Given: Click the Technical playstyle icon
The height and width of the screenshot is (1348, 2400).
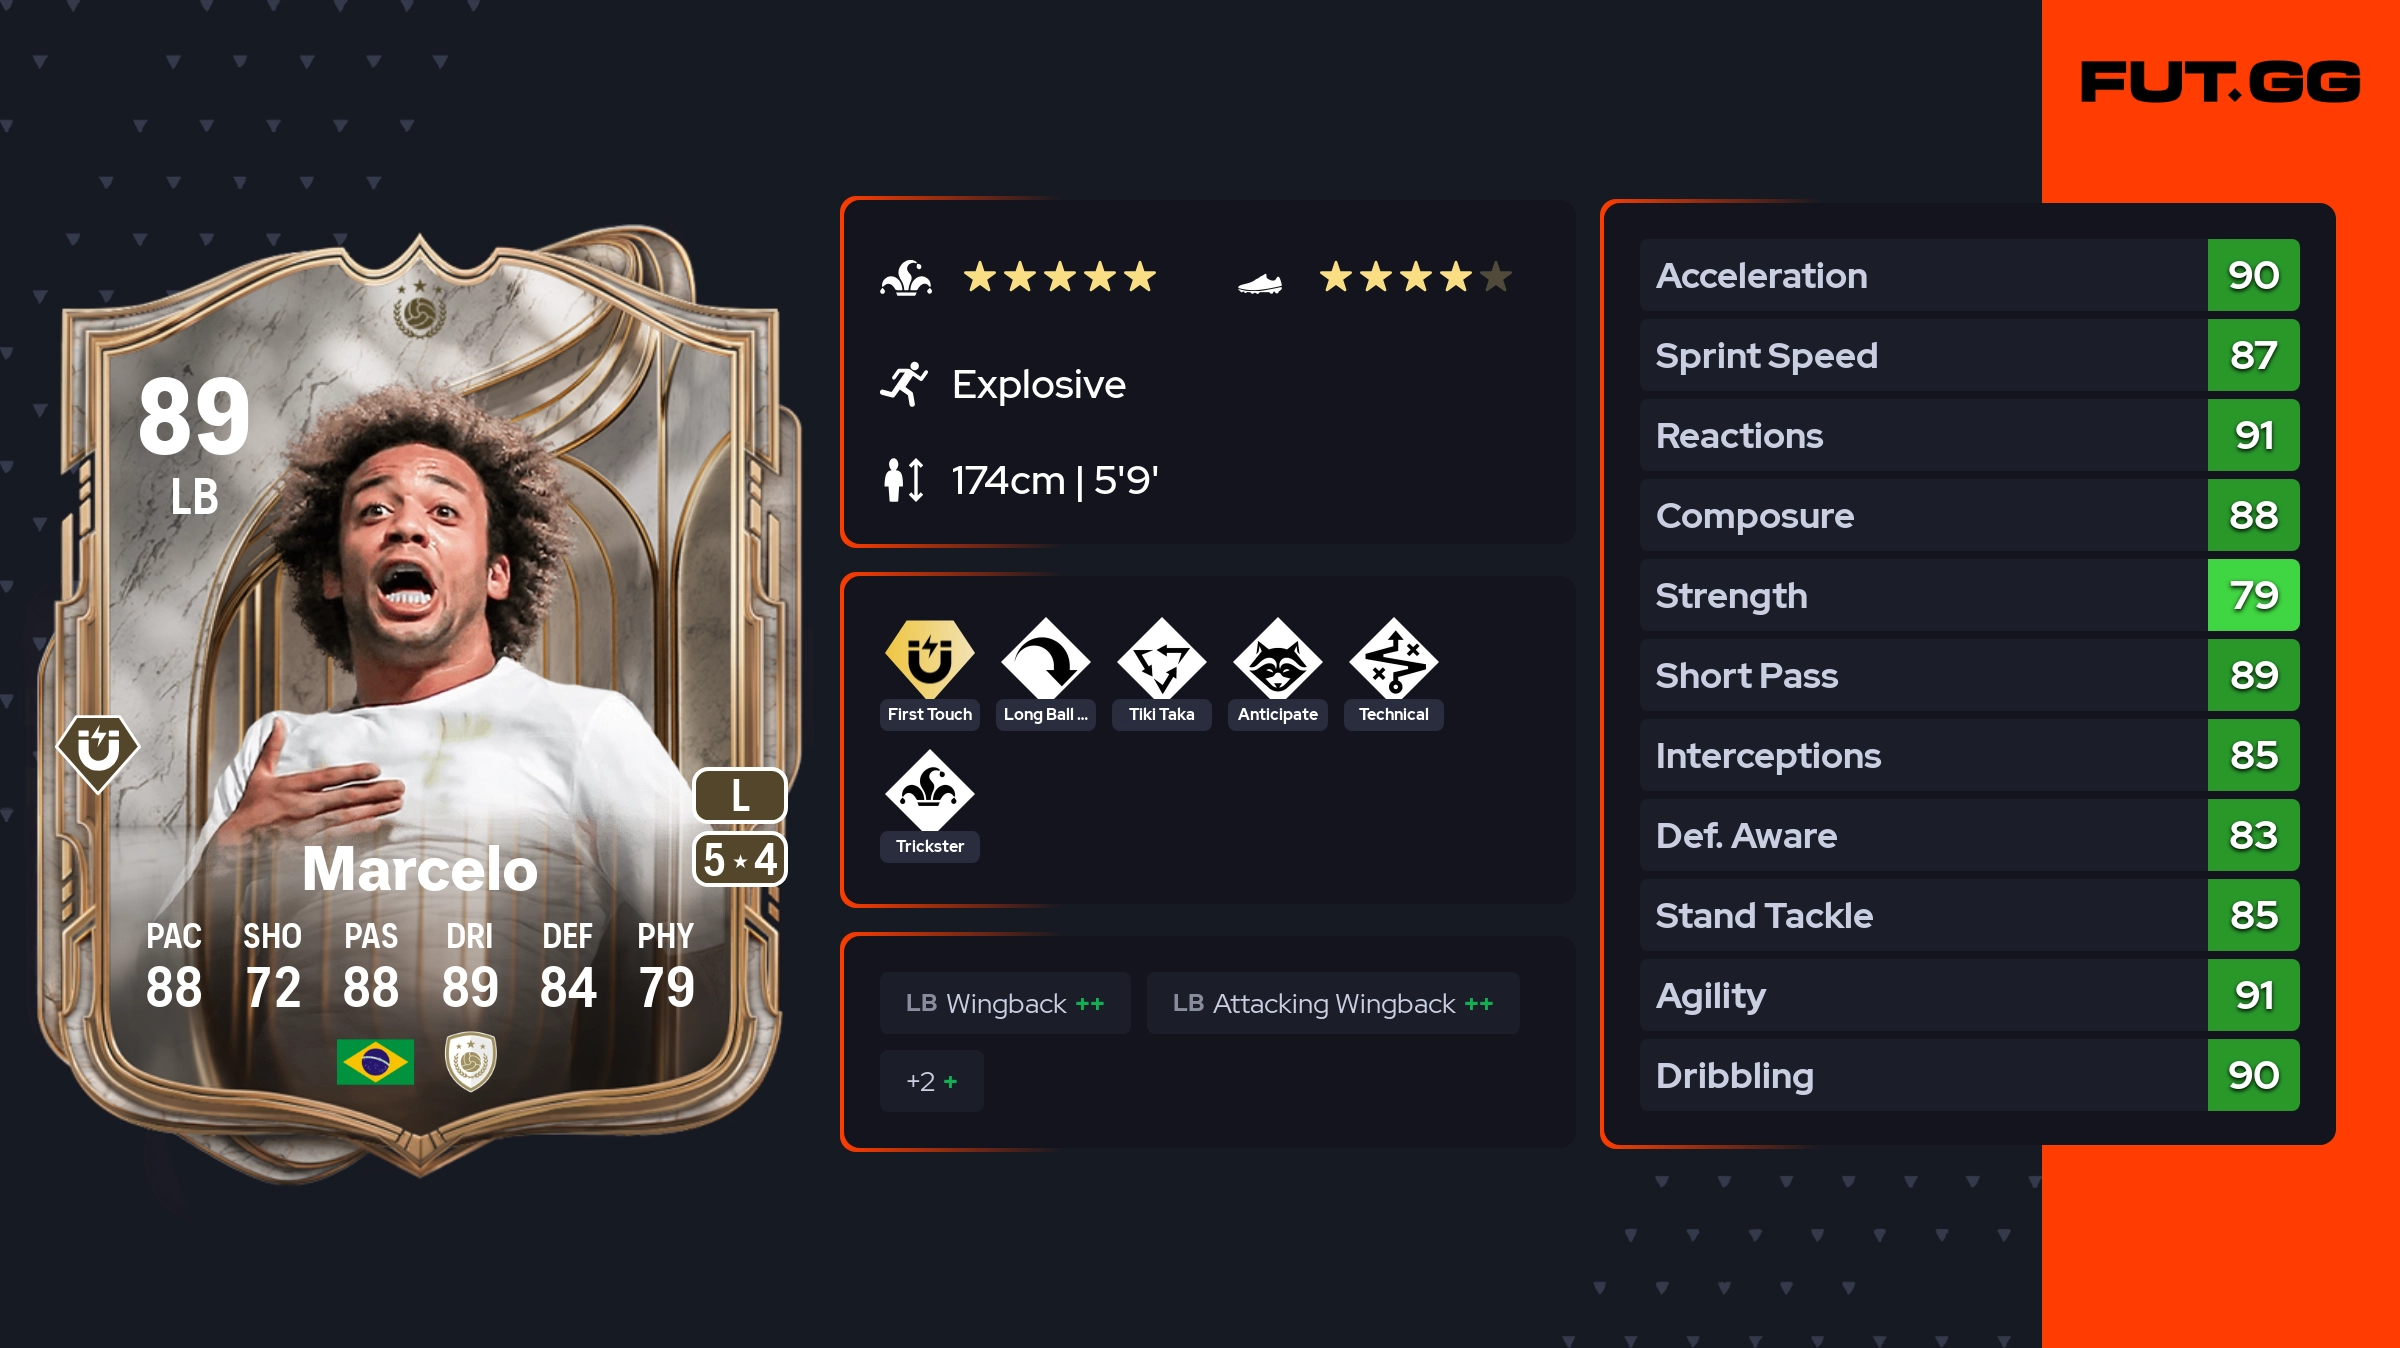Looking at the screenshot, I should 1393,659.
